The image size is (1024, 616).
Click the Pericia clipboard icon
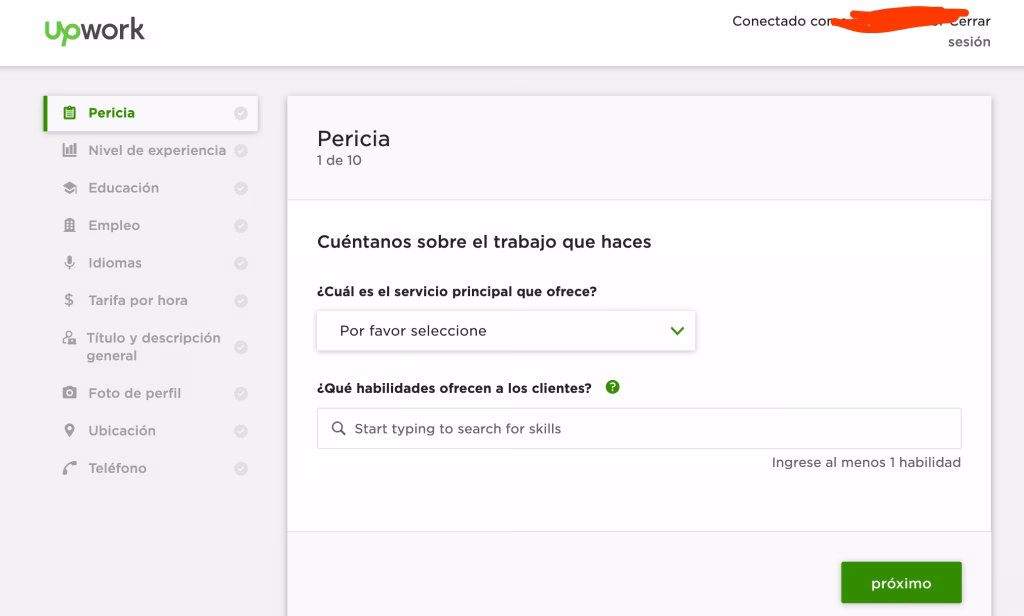pos(68,113)
